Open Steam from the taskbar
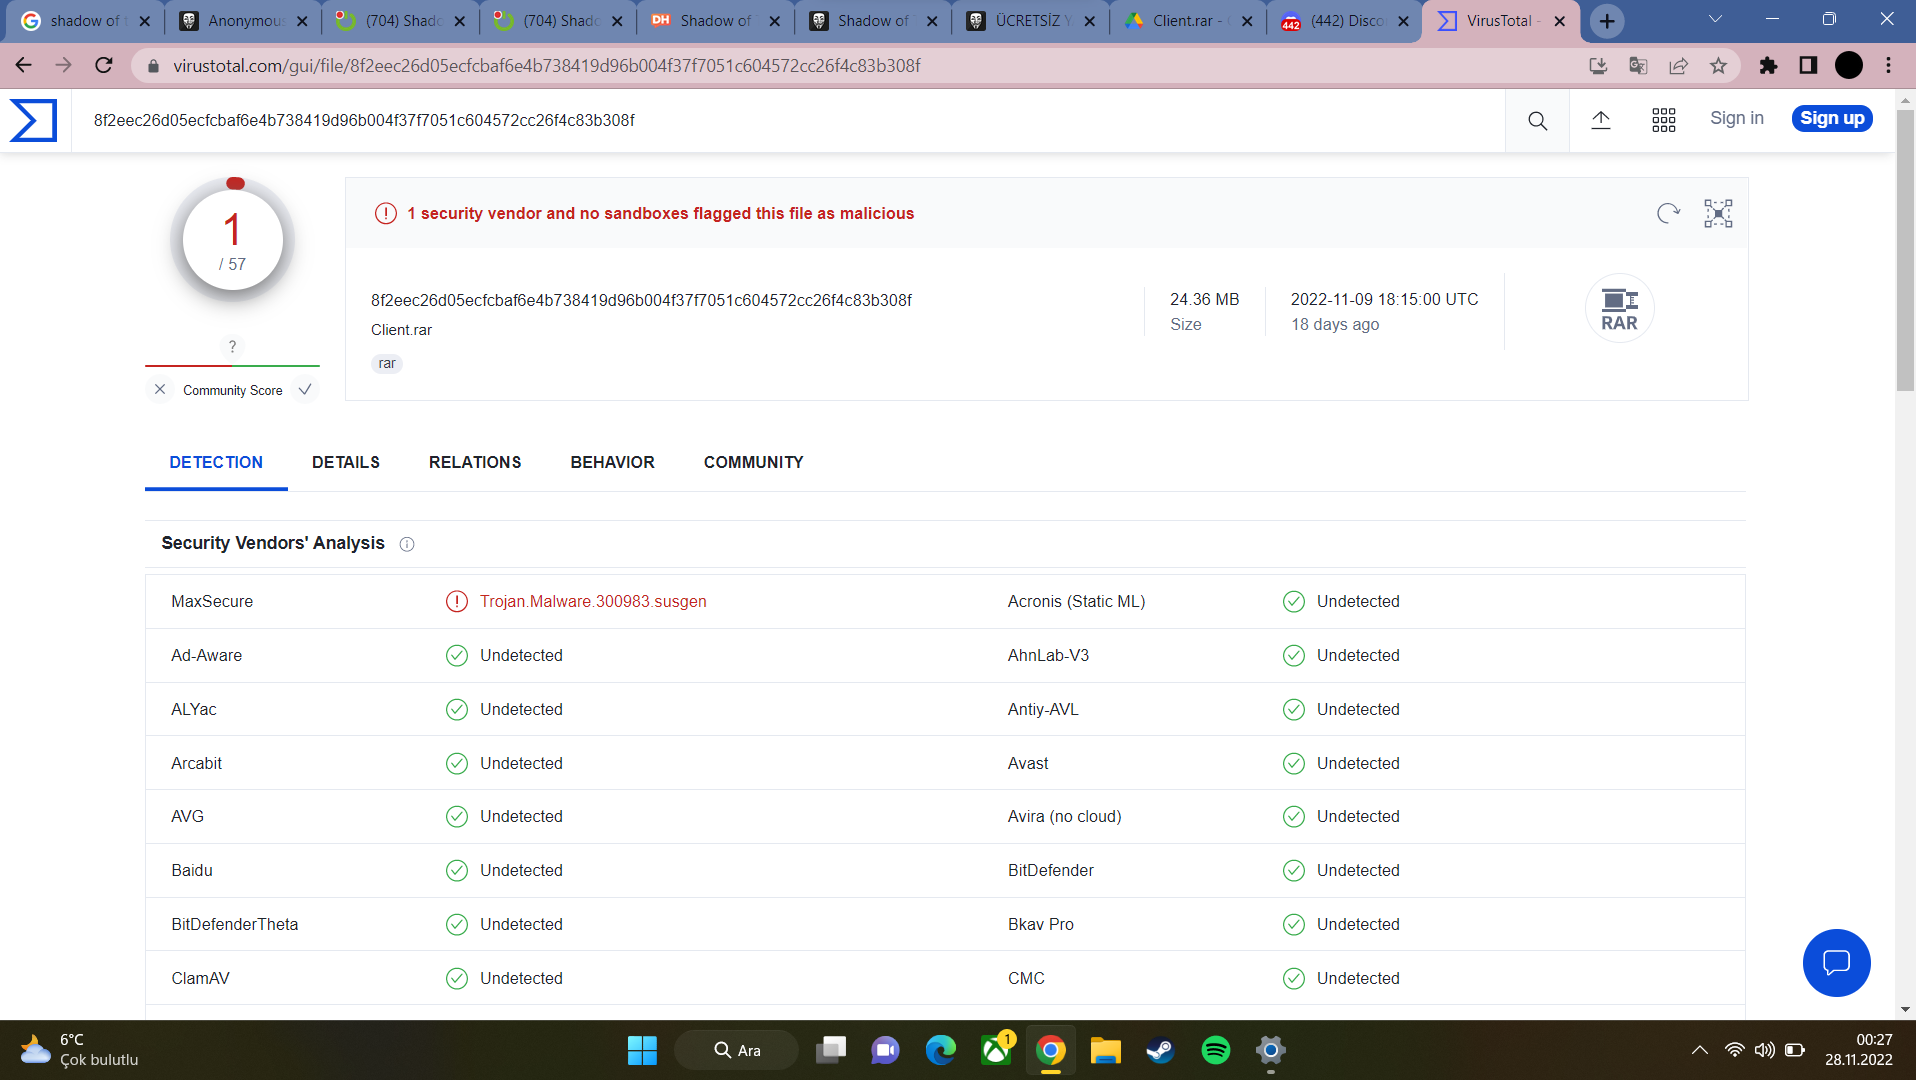Image resolution: width=1916 pixels, height=1080 pixels. (1160, 1050)
